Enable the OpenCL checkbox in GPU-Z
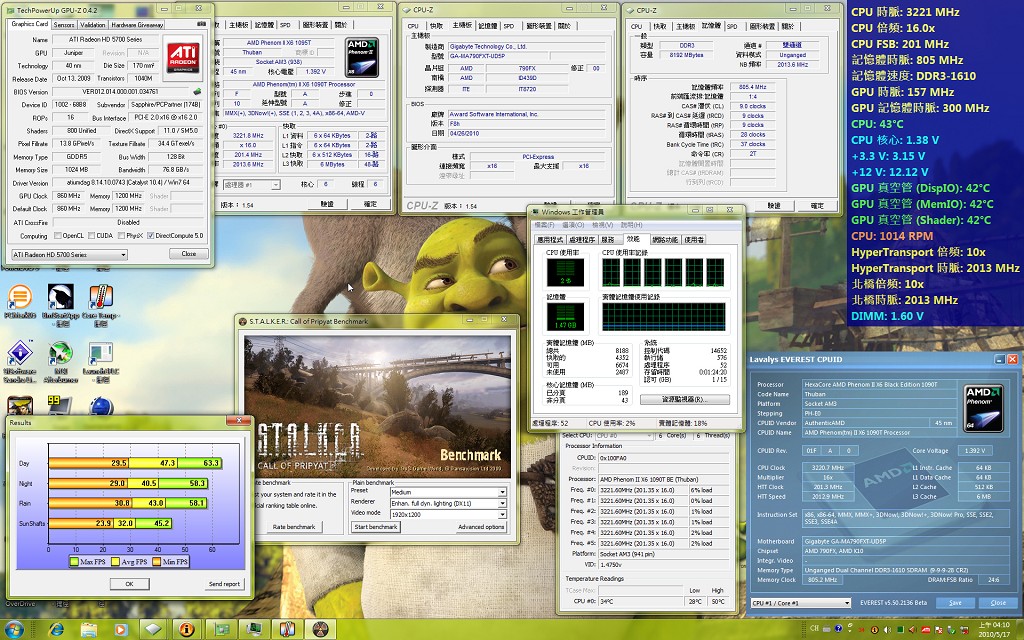Image resolution: width=1024 pixels, height=640 pixels. click(57, 236)
